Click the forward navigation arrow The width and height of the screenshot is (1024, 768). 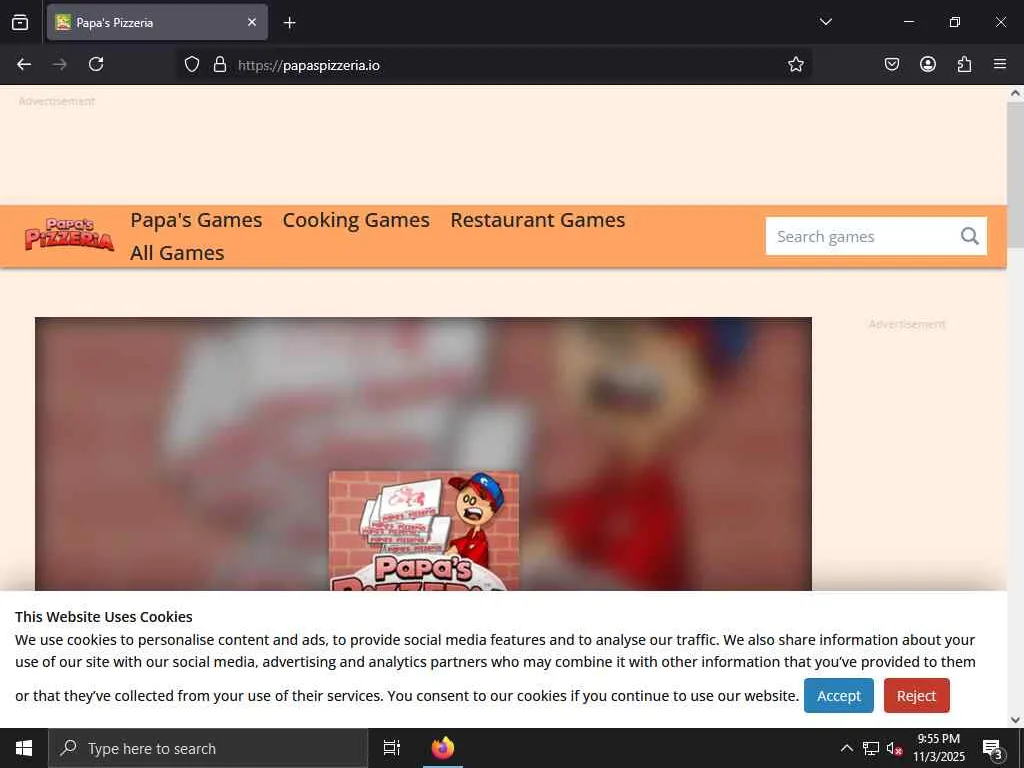click(x=59, y=64)
